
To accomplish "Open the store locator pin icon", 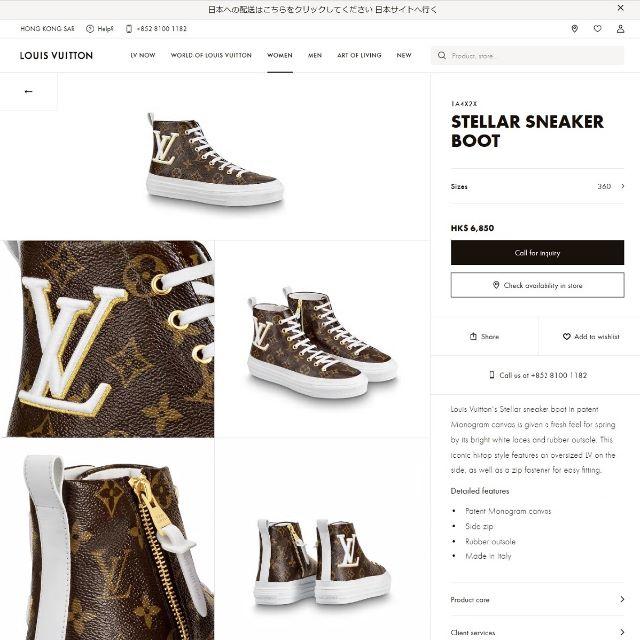I will (x=574, y=29).
